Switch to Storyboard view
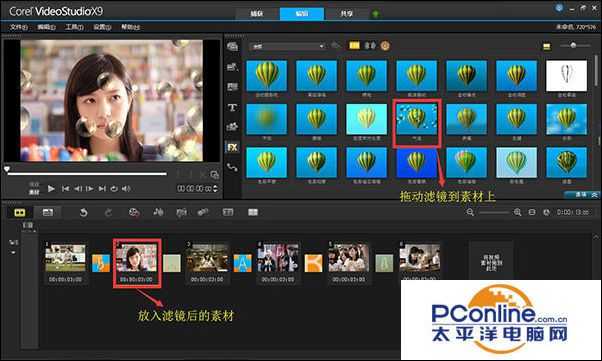602x361 pixels. [20, 212]
